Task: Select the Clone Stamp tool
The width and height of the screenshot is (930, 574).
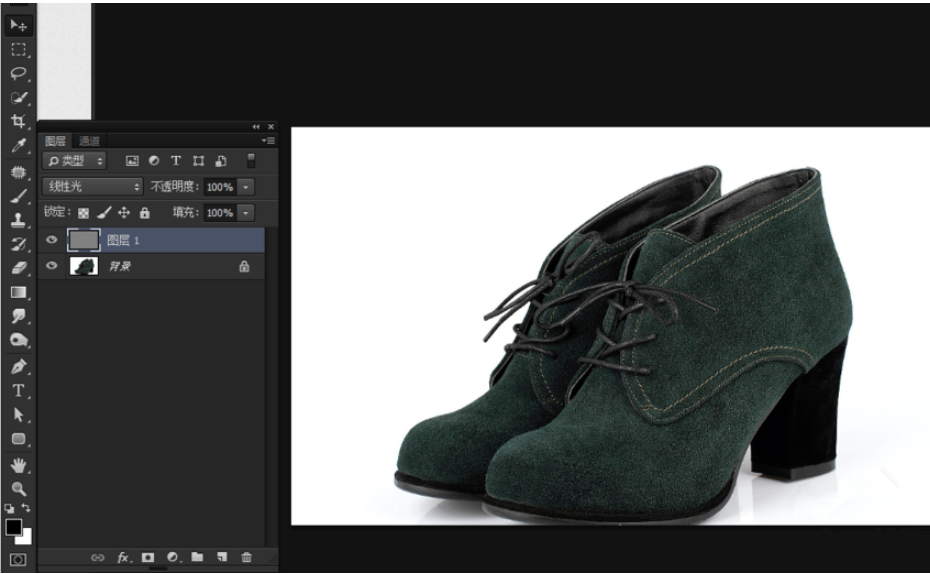Action: click(18, 219)
